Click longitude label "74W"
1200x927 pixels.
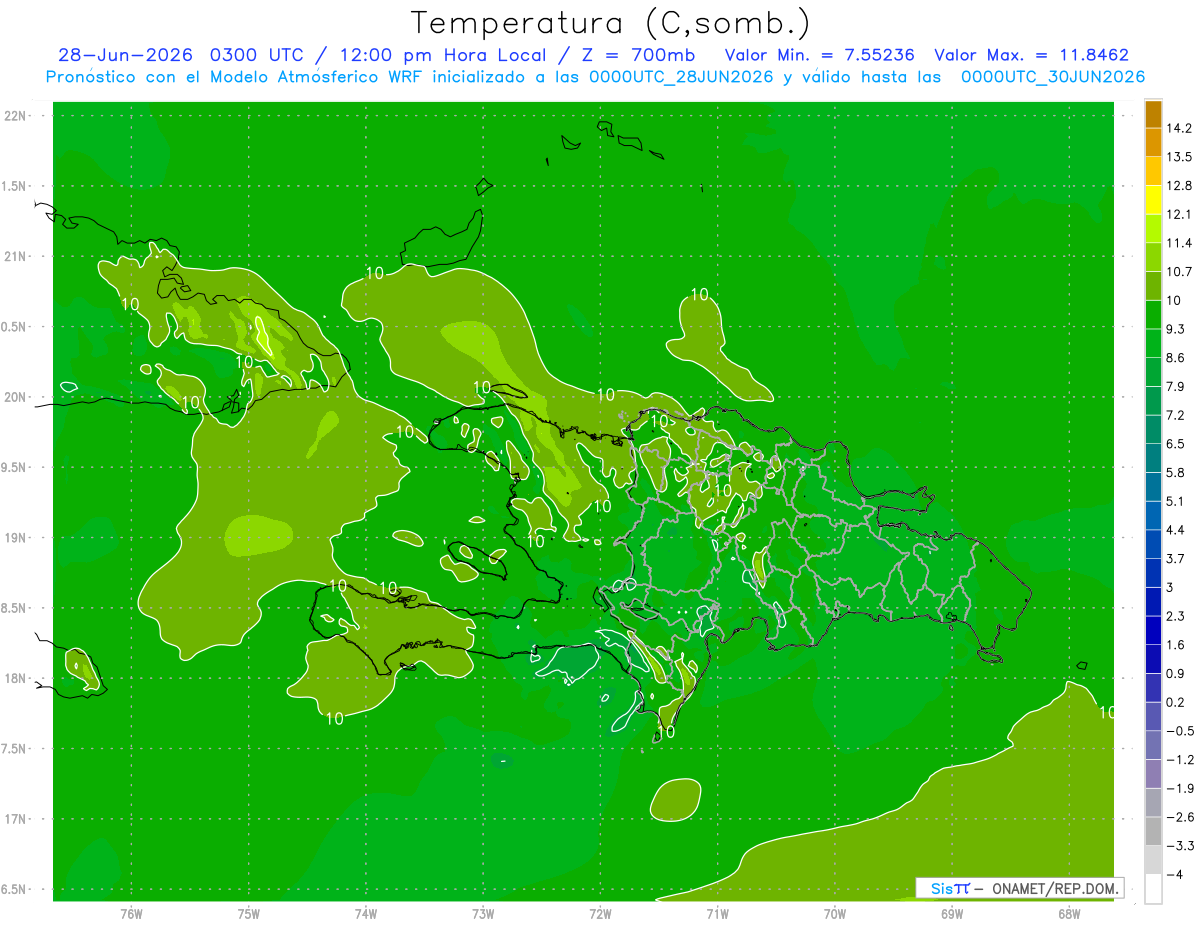click(366, 914)
